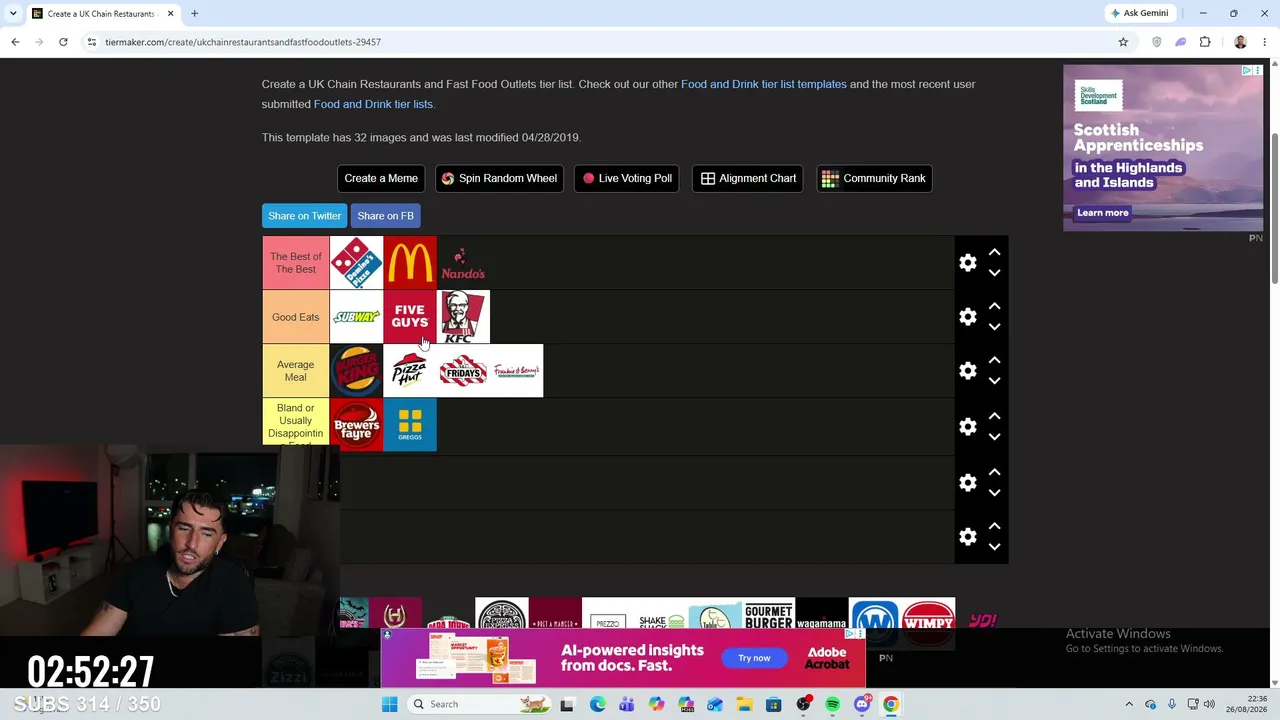Open the Chrome profile avatar

(x=1240, y=42)
